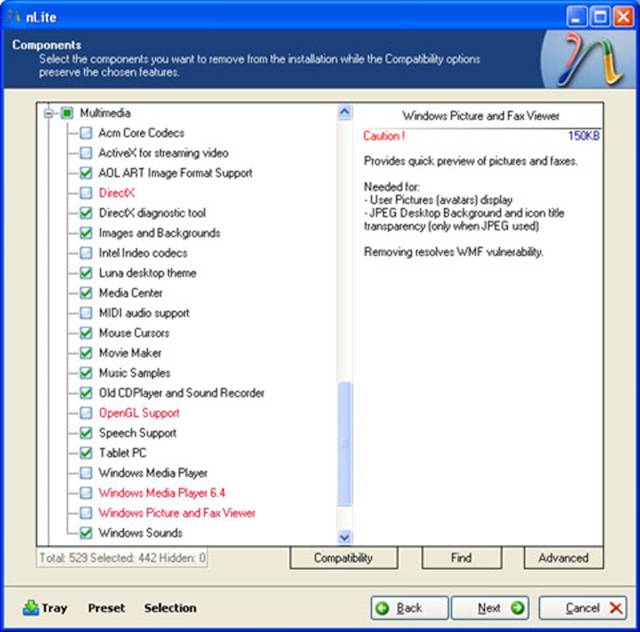This screenshot has width=640, height=632.
Task: Collapse the Multimedia tree node
Action: pyautogui.click(x=48, y=113)
